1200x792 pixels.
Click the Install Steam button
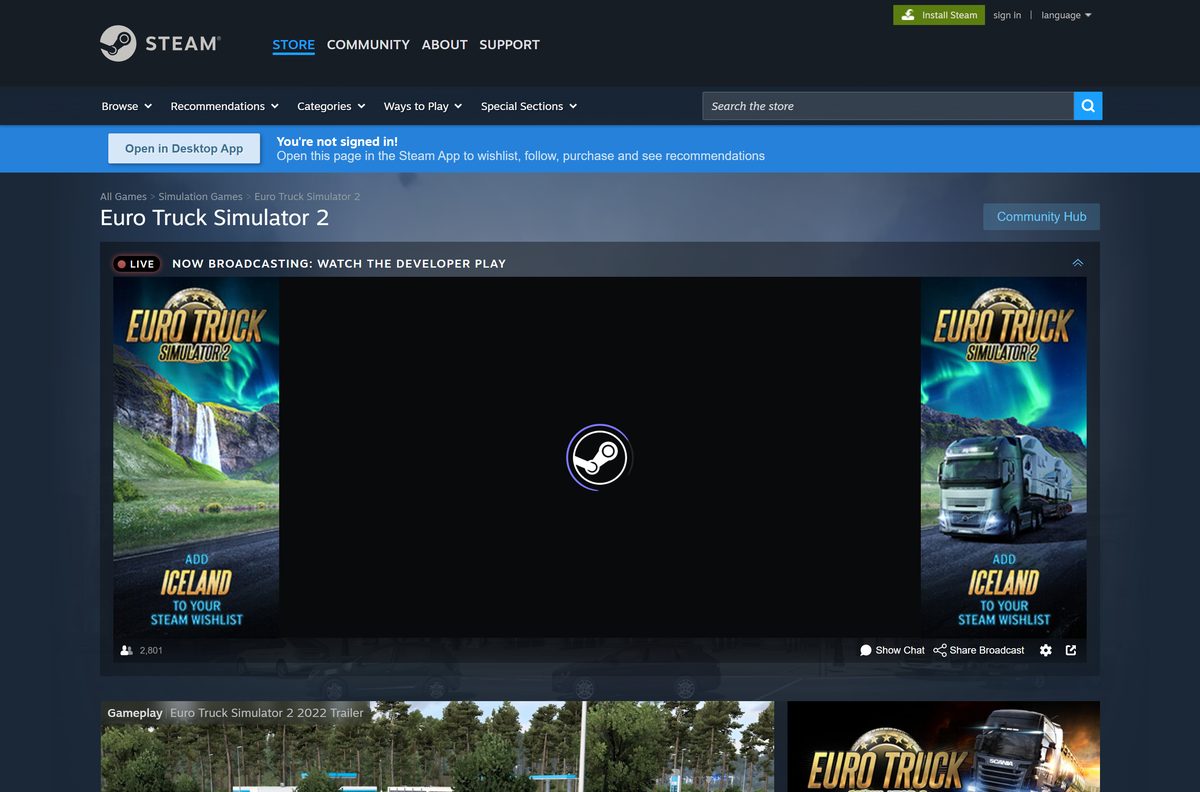point(939,15)
